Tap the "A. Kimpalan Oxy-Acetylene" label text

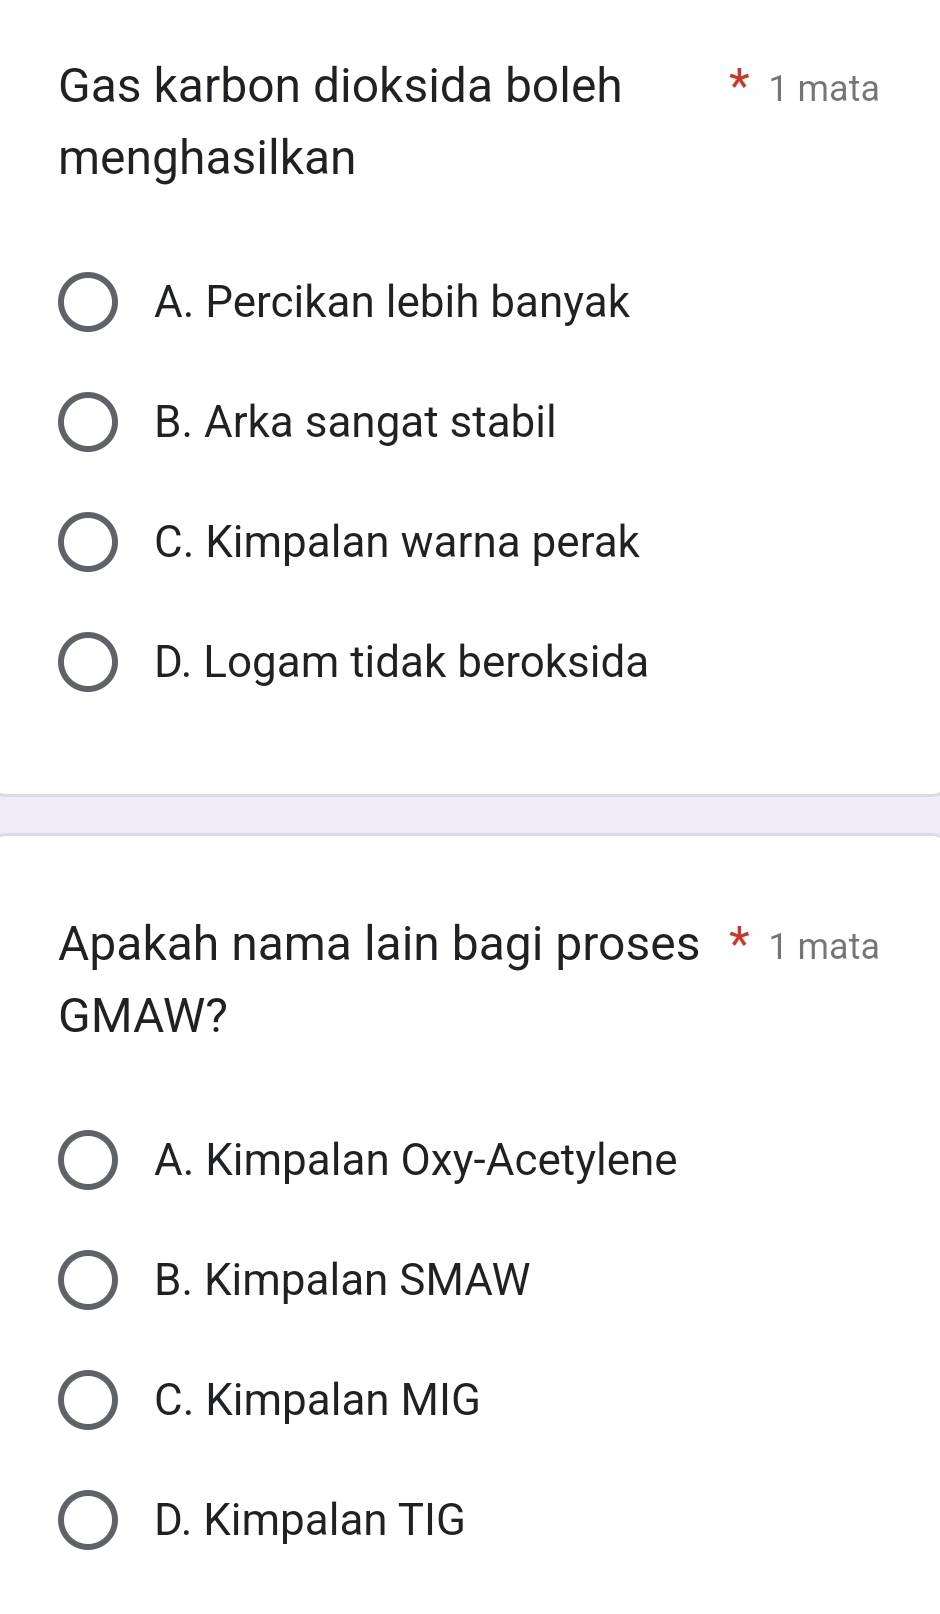[416, 1160]
